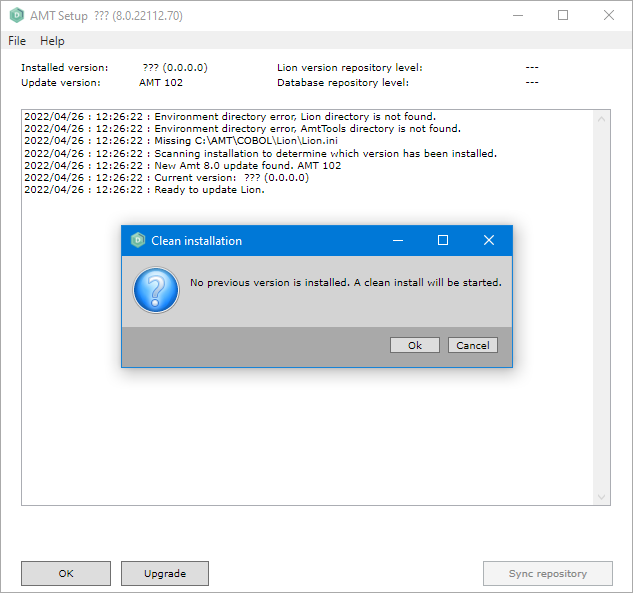Click the log scrollbar down arrow
The image size is (633, 593).
pyautogui.click(x=601, y=497)
